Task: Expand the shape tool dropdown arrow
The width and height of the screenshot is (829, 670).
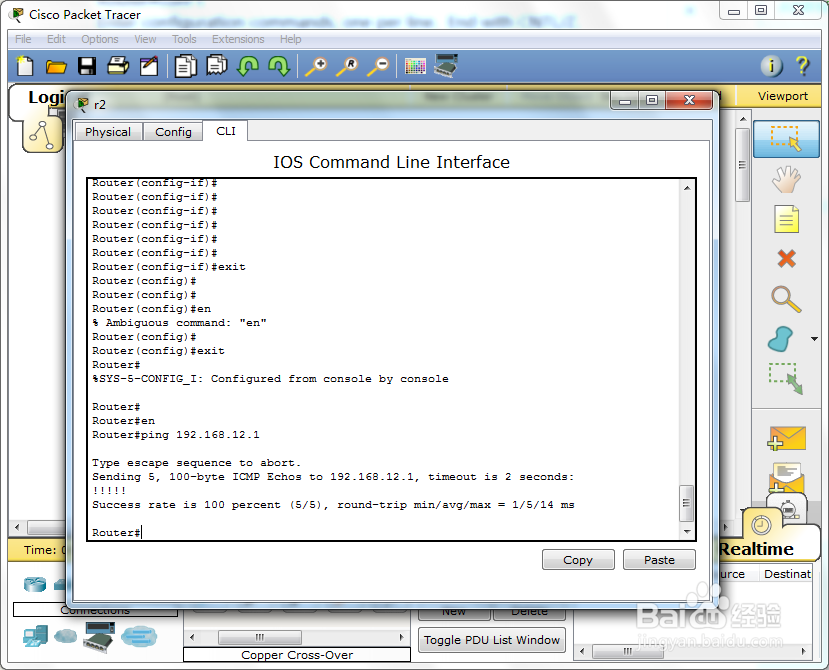Action: (x=814, y=339)
